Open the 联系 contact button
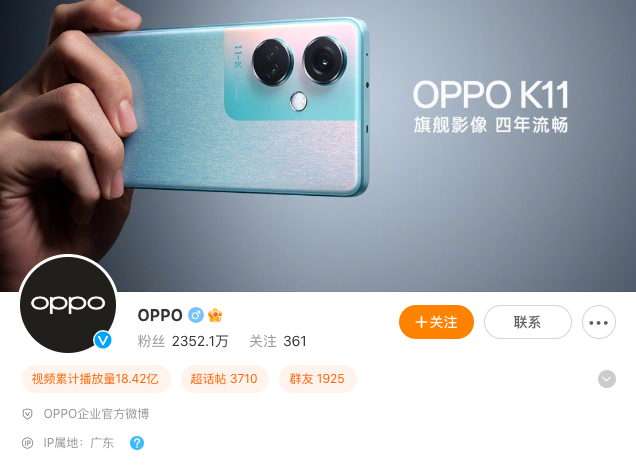 (528, 322)
